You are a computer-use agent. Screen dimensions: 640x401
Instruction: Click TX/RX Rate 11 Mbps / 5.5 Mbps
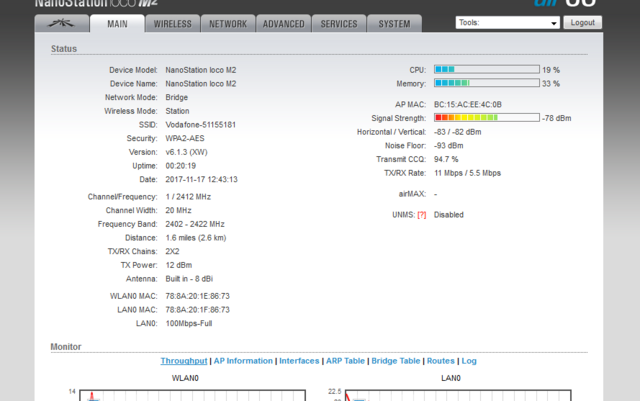[x=467, y=173]
